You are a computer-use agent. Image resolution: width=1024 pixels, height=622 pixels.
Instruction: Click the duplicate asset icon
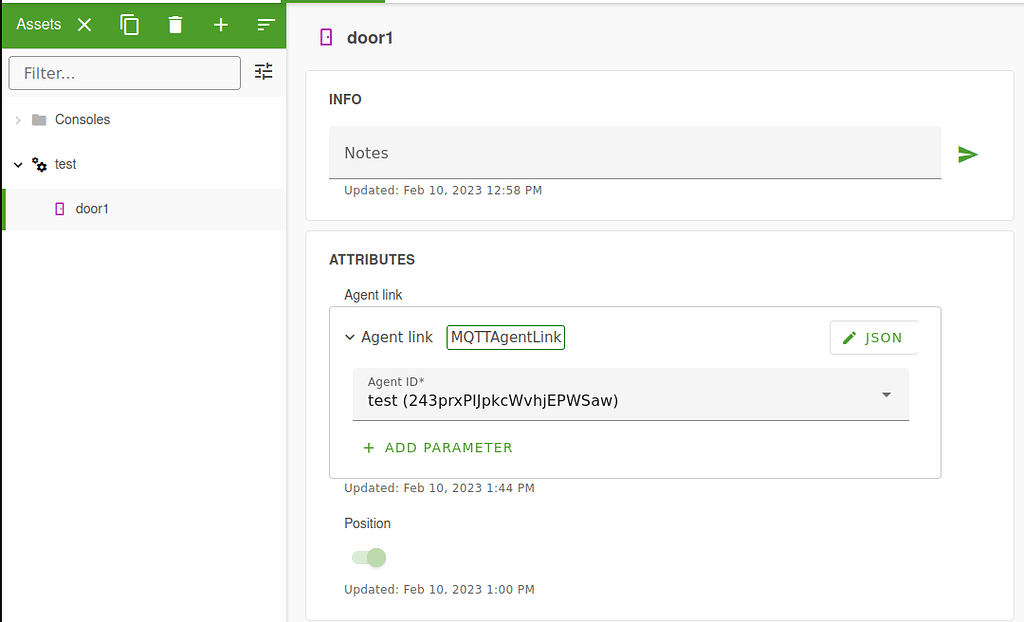click(x=129, y=24)
